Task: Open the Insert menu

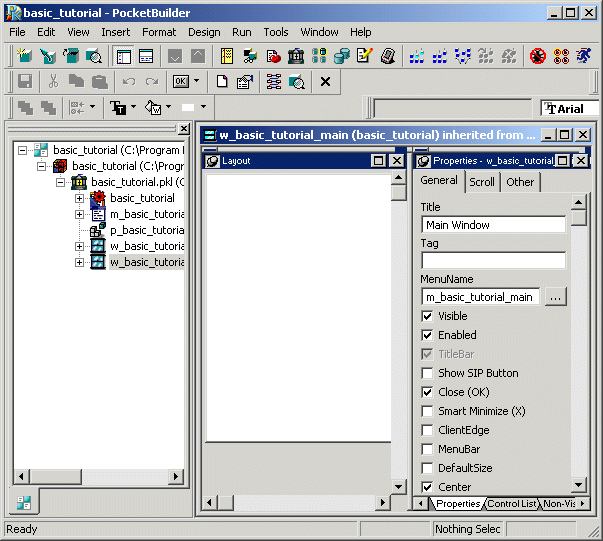Action: 115,32
